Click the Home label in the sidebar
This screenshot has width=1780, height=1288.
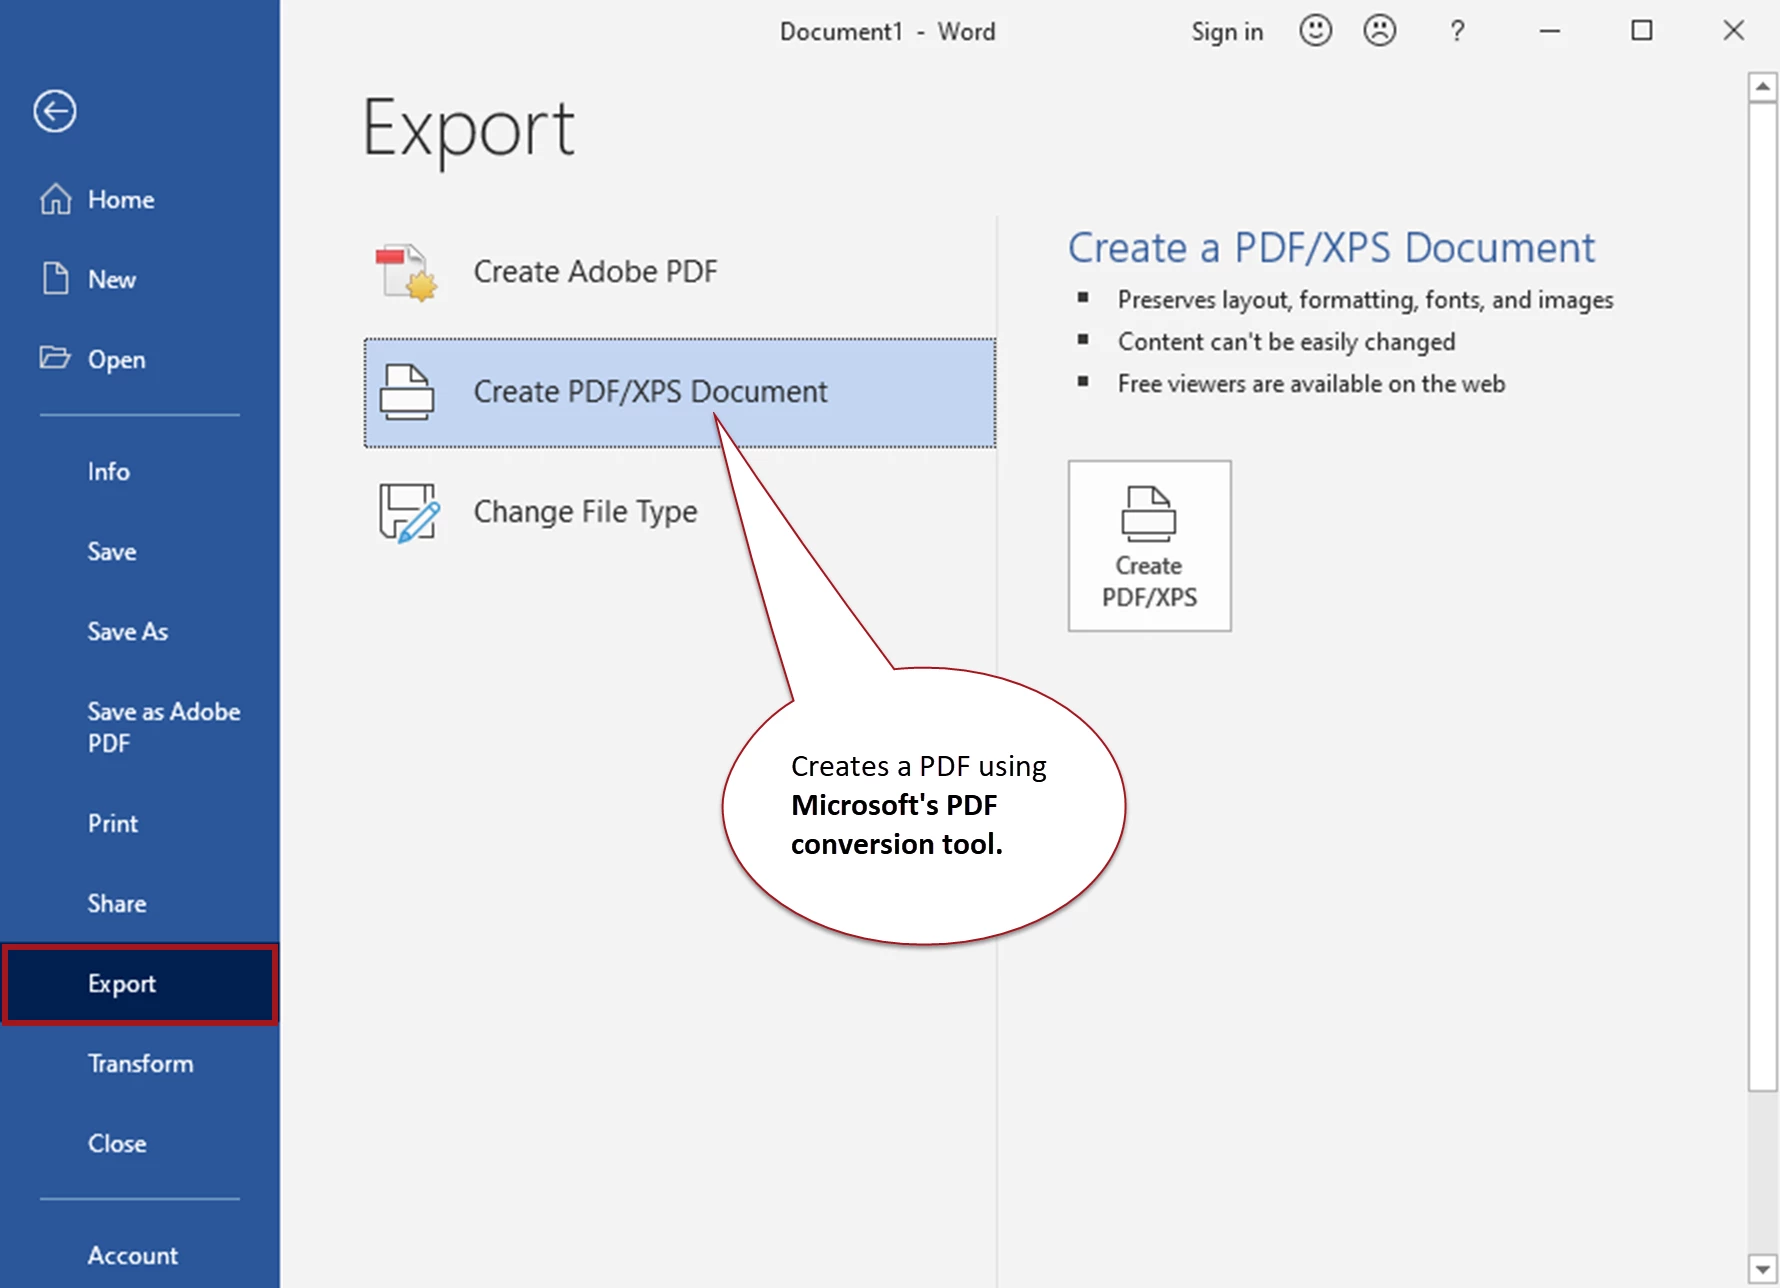click(x=121, y=200)
